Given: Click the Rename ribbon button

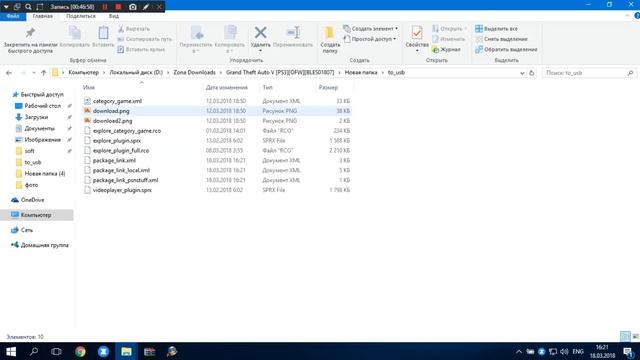Looking at the screenshot, I should pos(293,37).
